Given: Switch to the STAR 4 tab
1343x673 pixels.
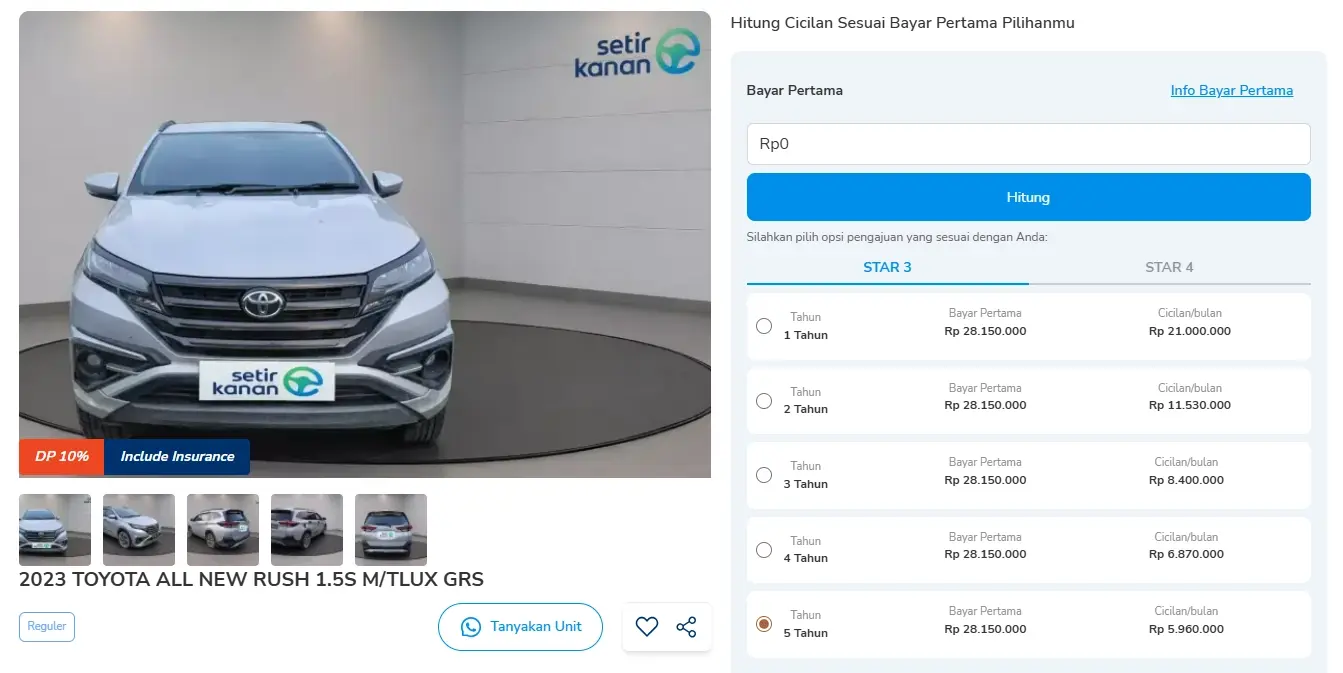Looking at the screenshot, I should point(1169,267).
